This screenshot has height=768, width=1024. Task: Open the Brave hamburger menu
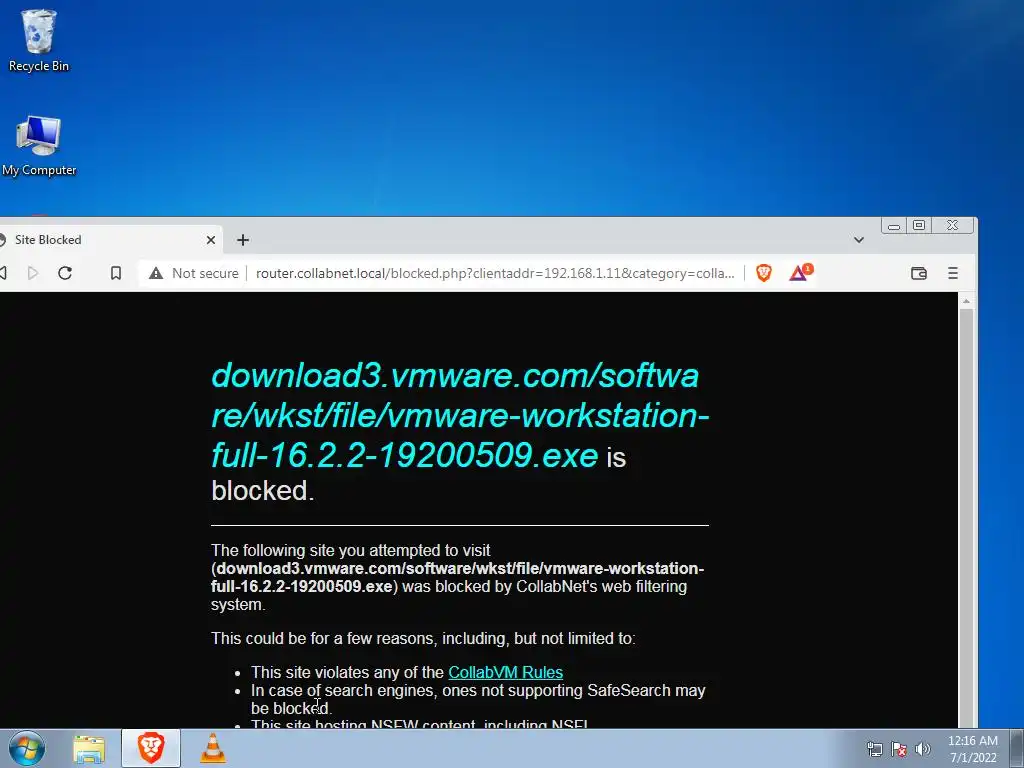point(953,273)
